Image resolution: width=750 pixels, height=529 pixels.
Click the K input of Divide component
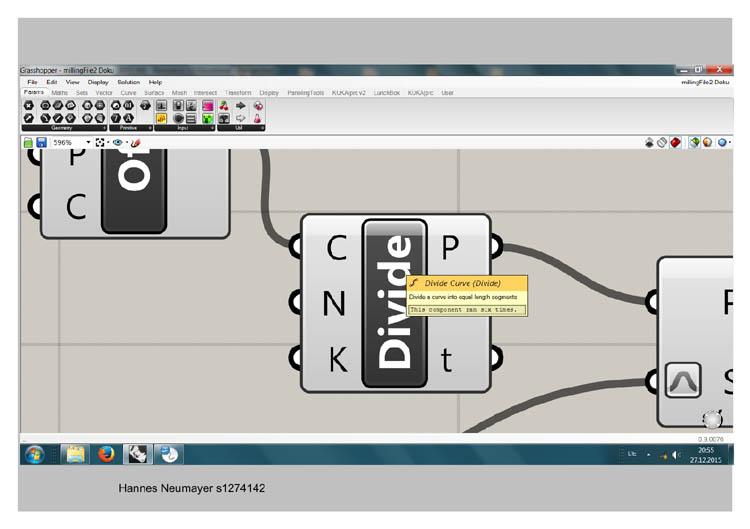pyautogui.click(x=338, y=359)
